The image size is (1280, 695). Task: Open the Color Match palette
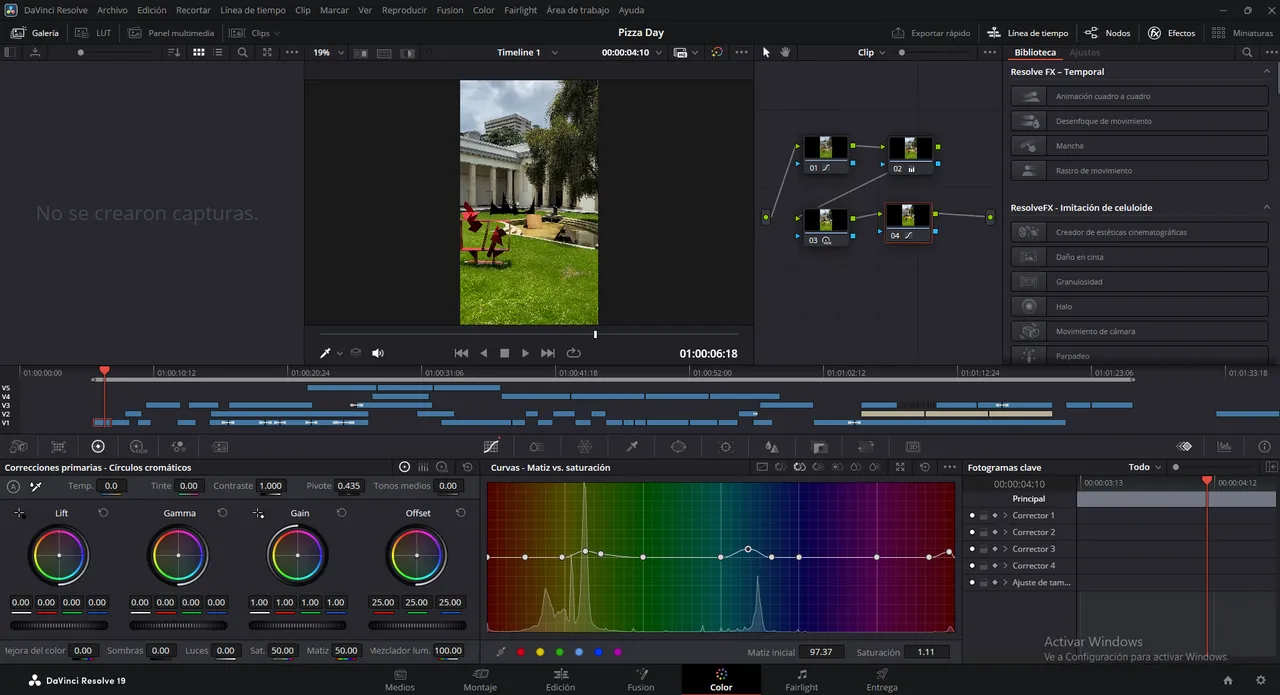[x=59, y=447]
